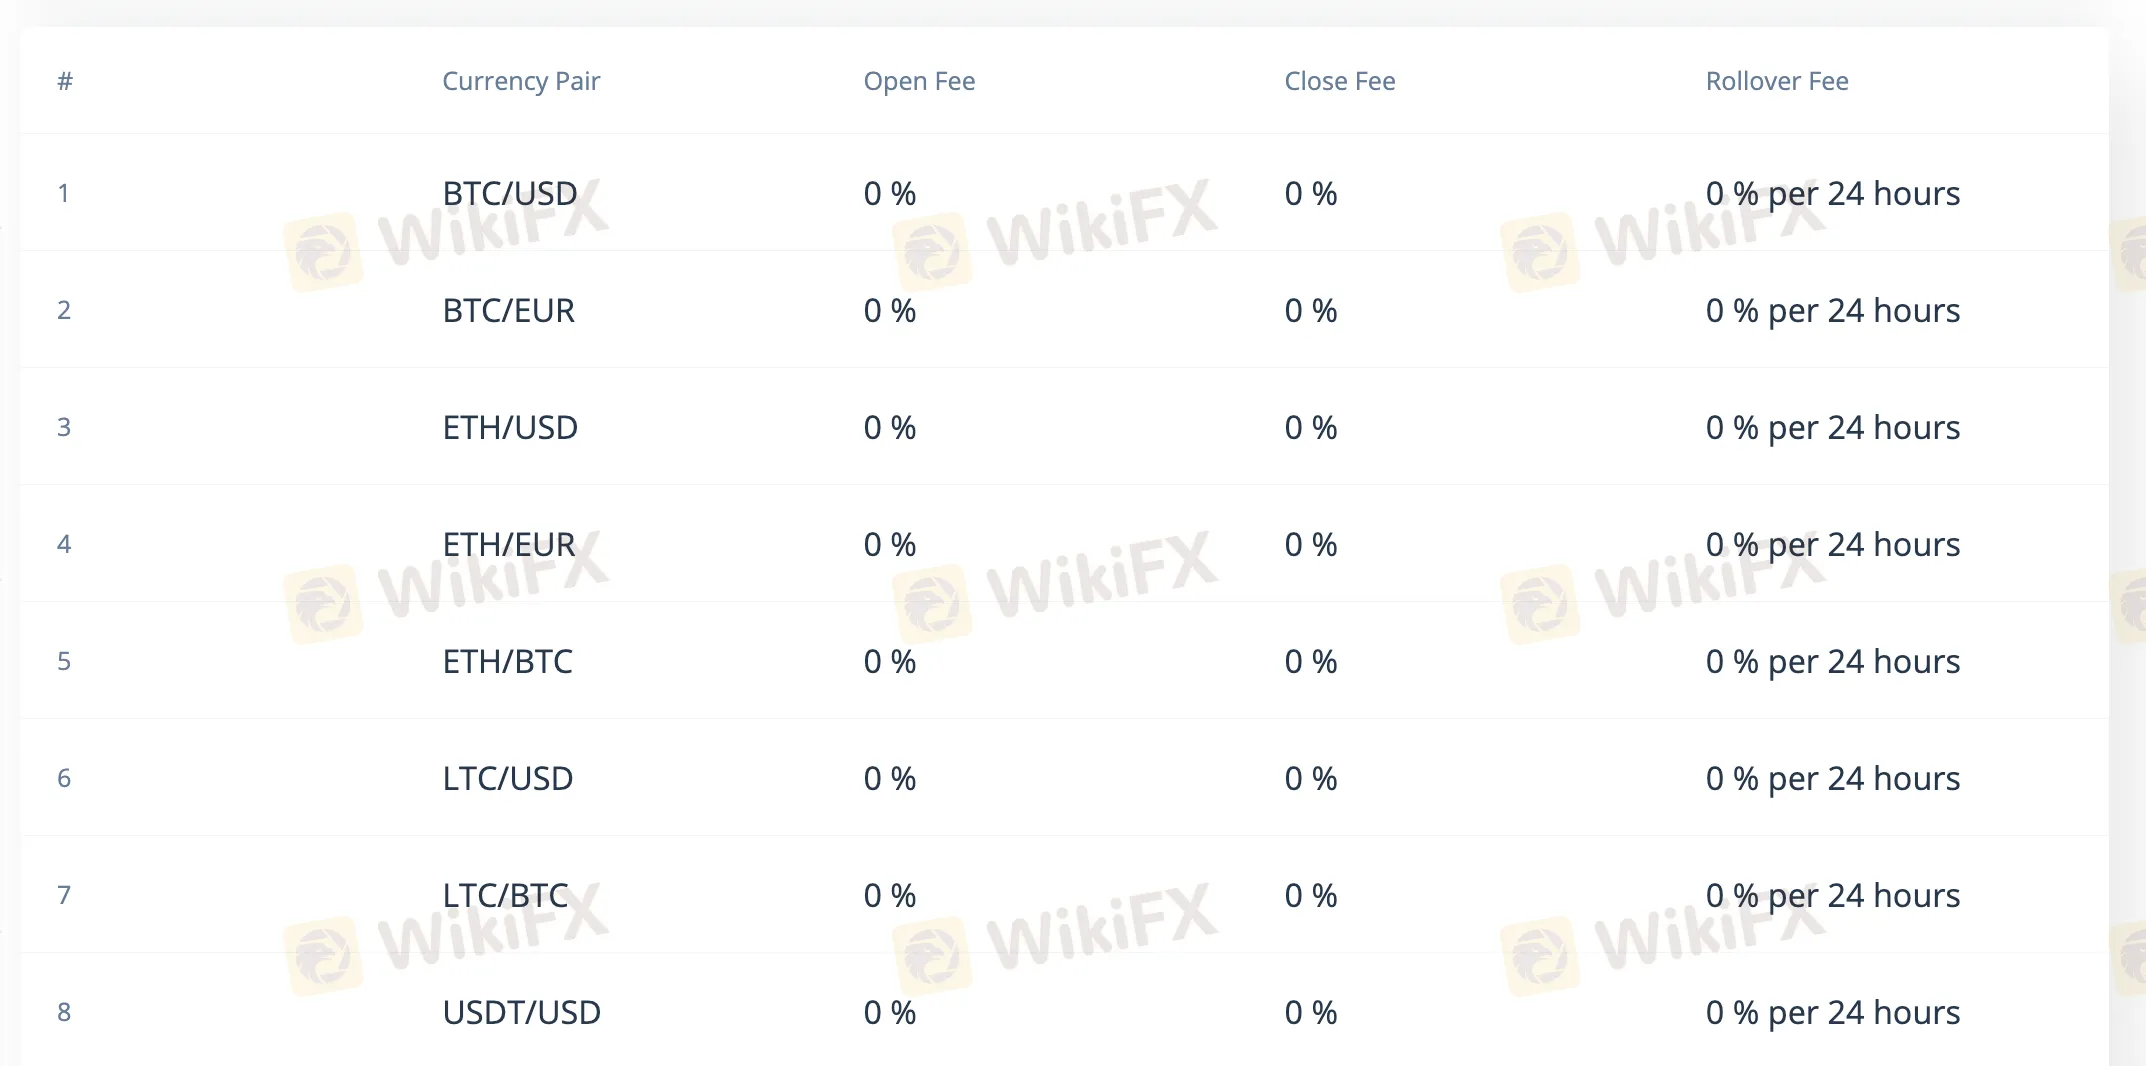2146x1066 pixels.
Task: Select the ETH/BTC currency pair cell
Action: (508, 661)
